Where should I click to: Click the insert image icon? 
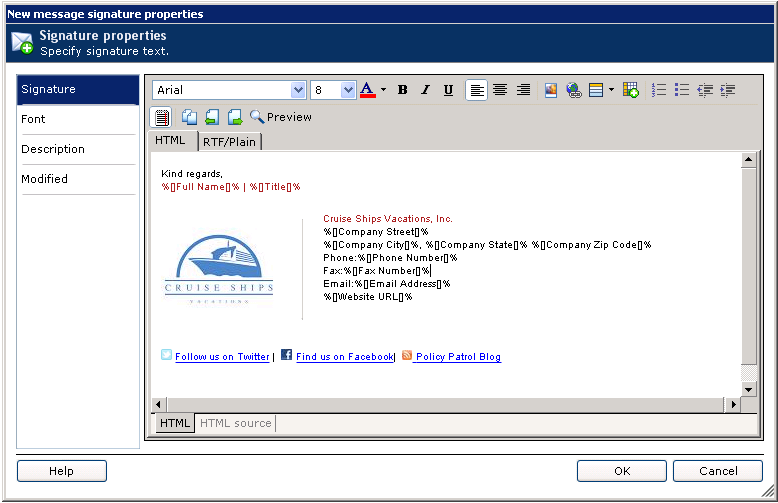(551, 90)
